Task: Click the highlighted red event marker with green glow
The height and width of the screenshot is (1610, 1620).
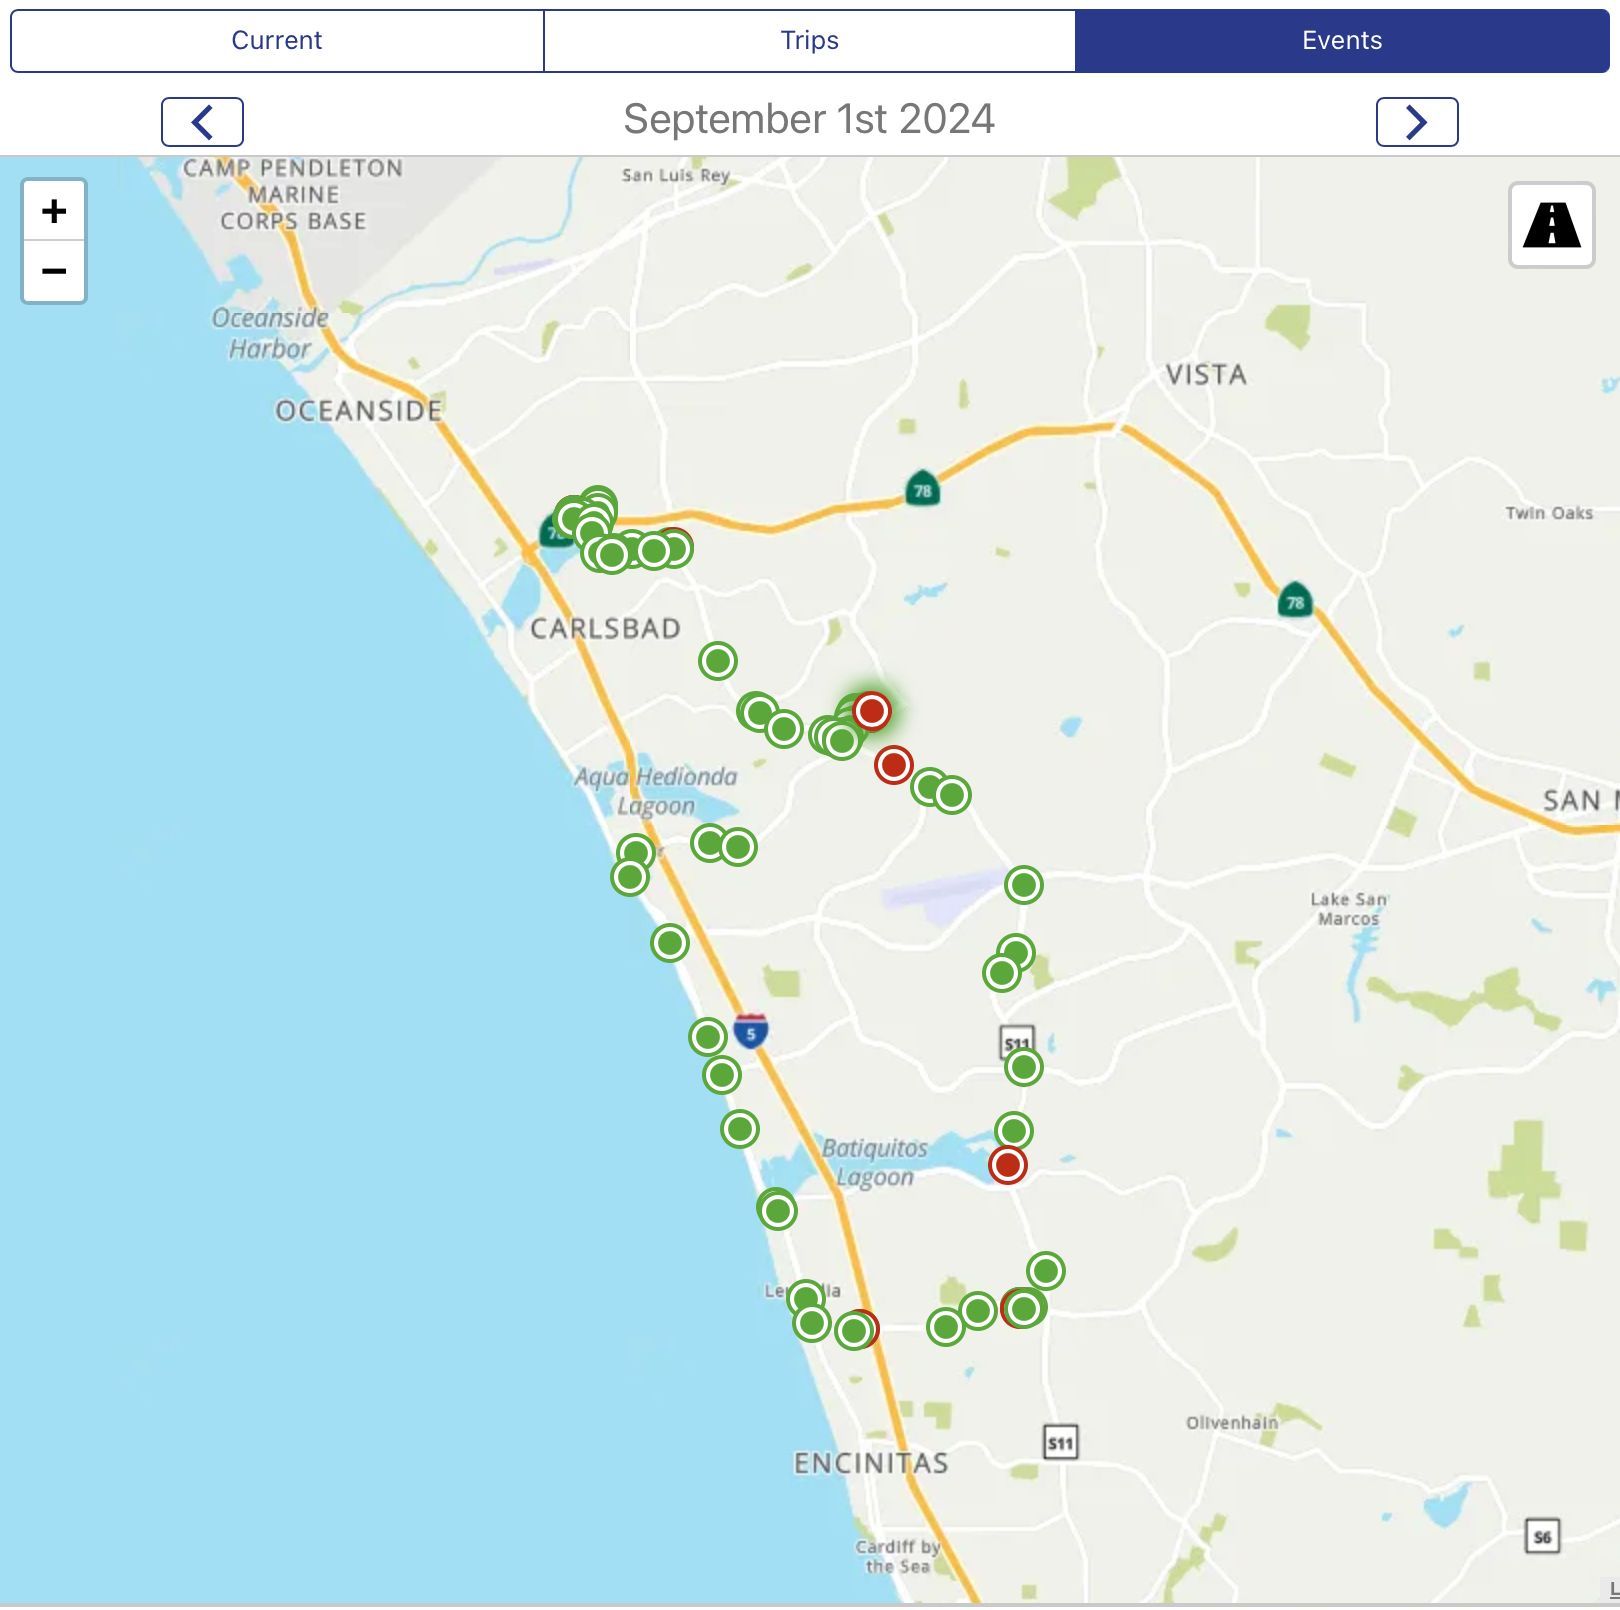Action: [872, 711]
